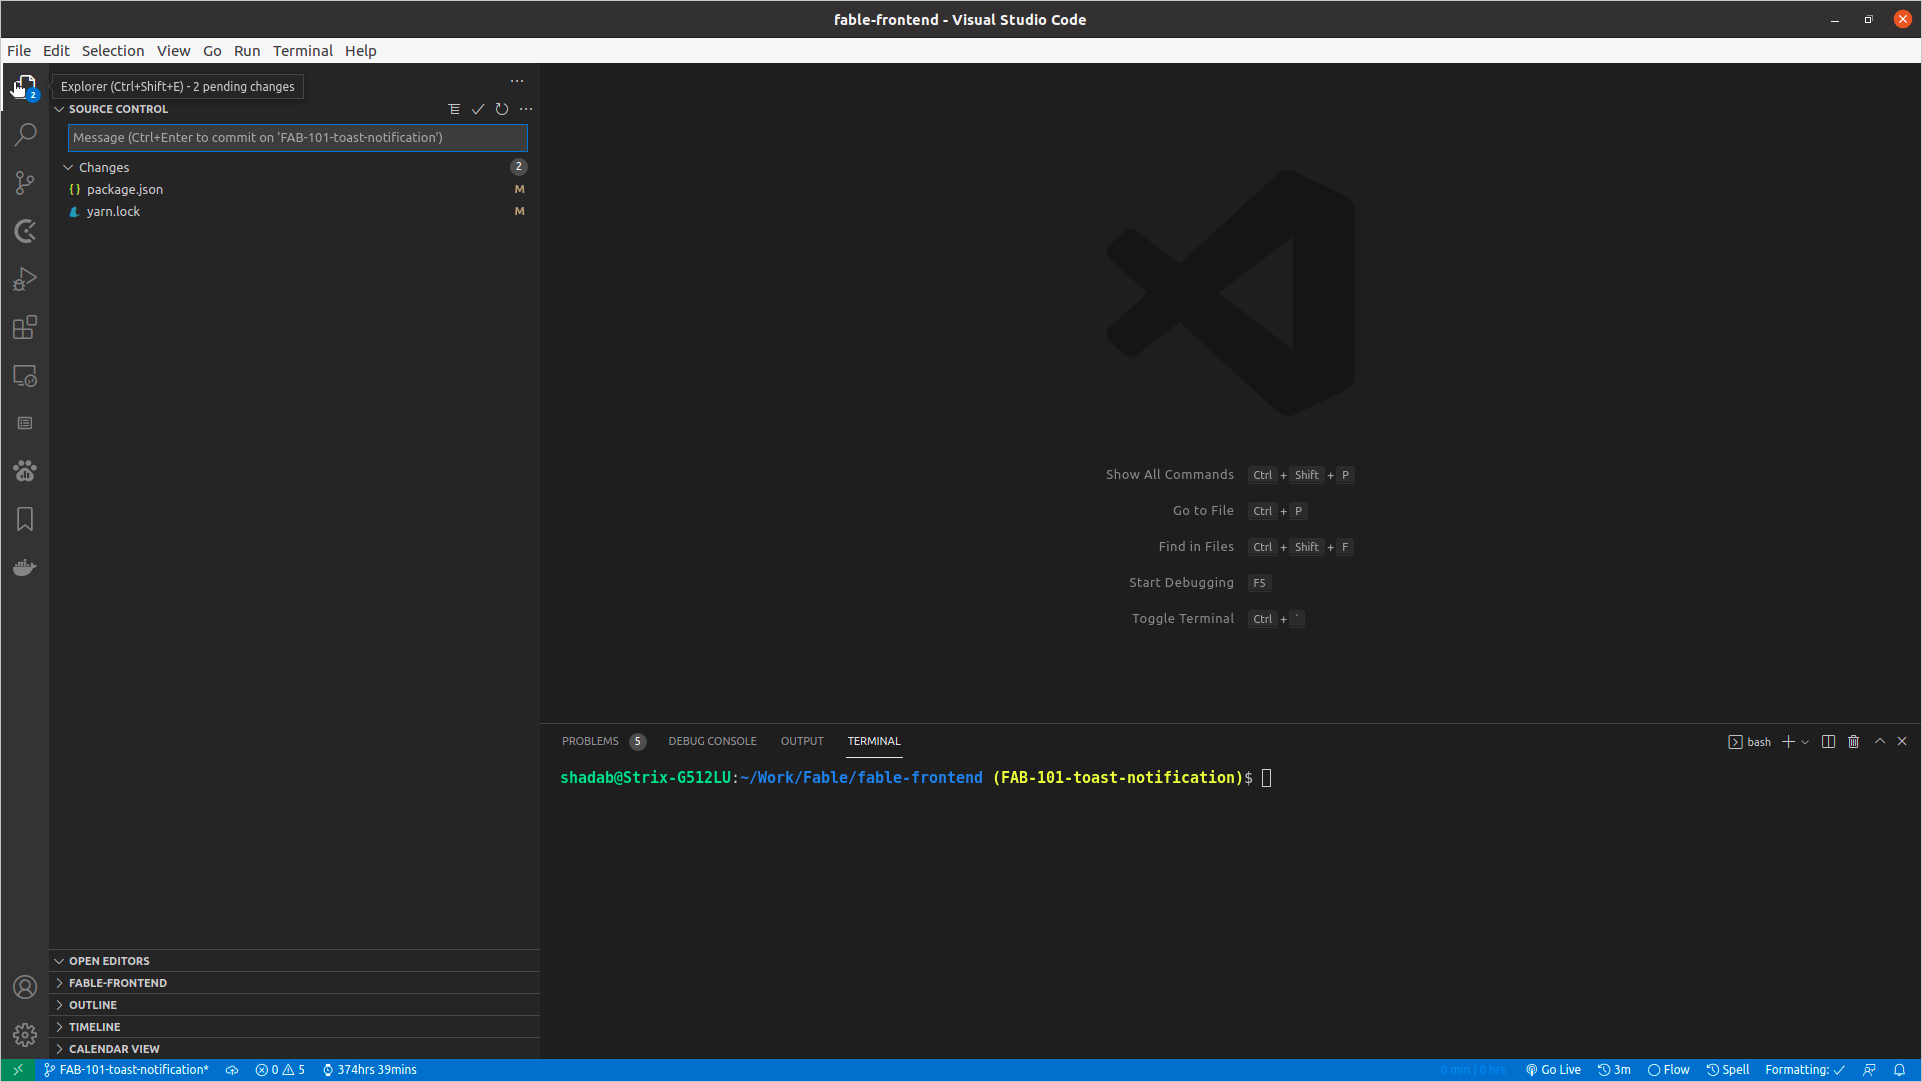
Task: Open the Terminal menu
Action: tap(303, 51)
